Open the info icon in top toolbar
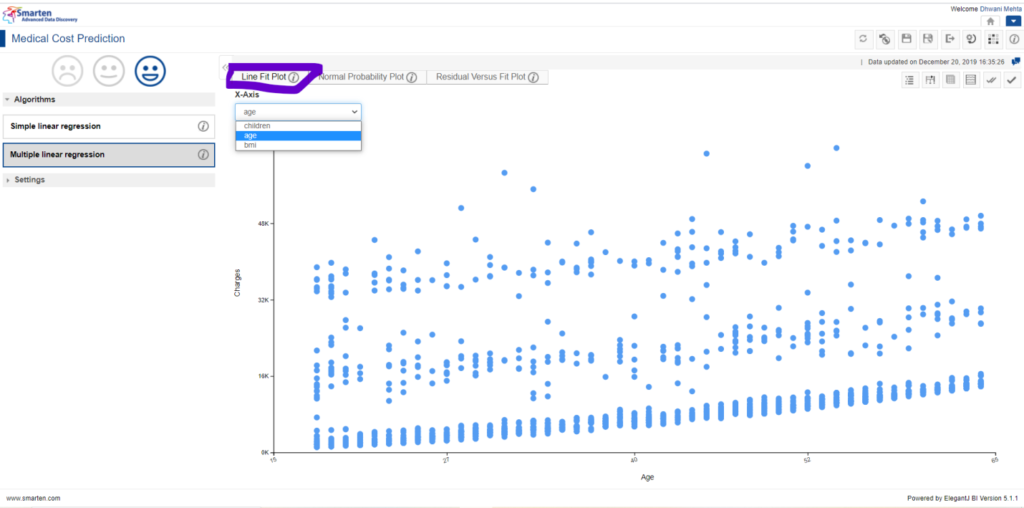1024x508 pixels. 1014,39
